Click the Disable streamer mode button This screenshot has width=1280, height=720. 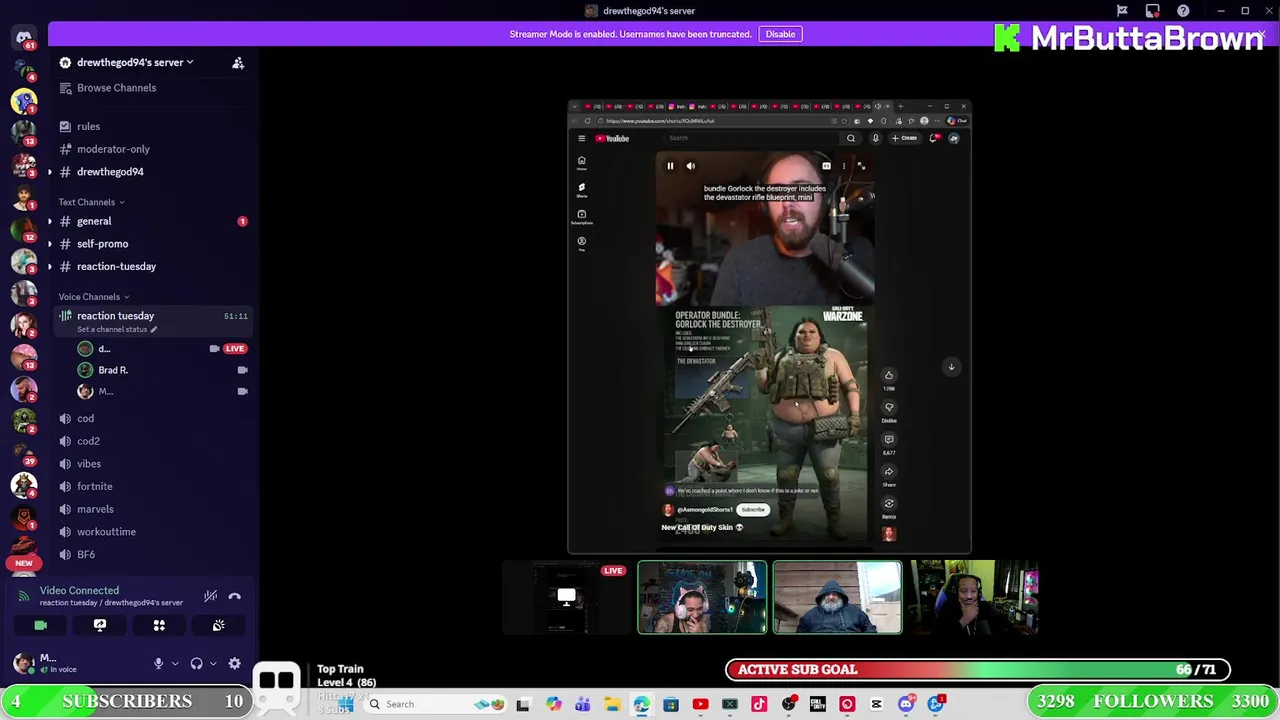pyautogui.click(x=780, y=34)
